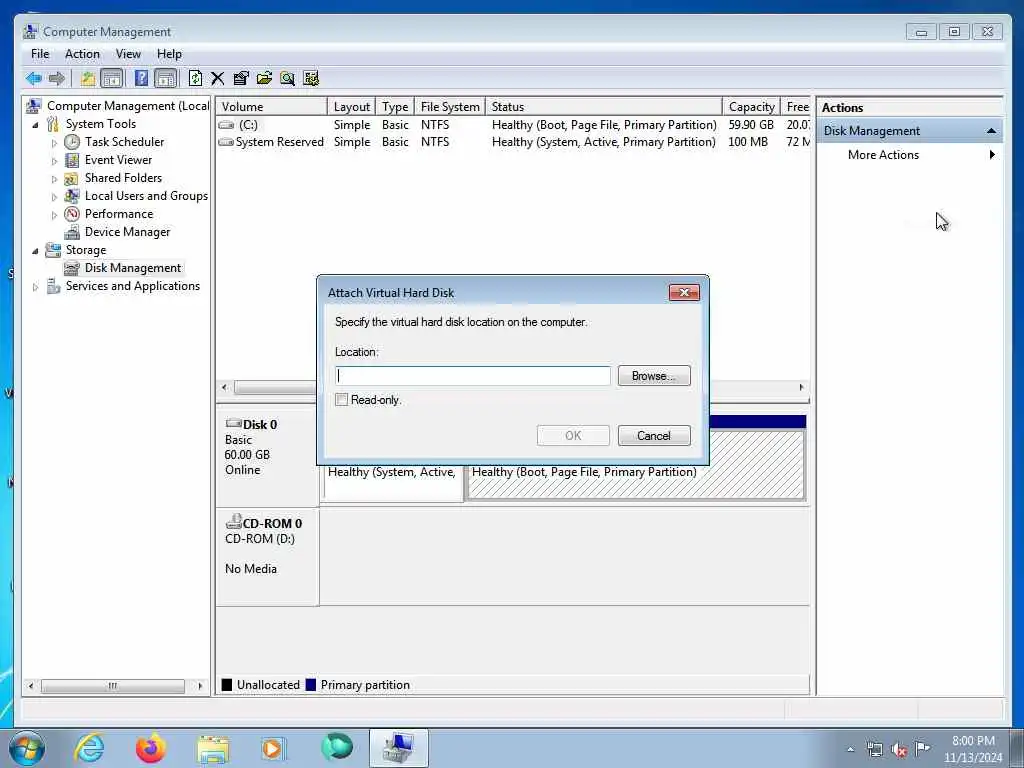This screenshot has height=768, width=1024.
Task: Open Help via blue question mark icon
Action: click(141, 78)
